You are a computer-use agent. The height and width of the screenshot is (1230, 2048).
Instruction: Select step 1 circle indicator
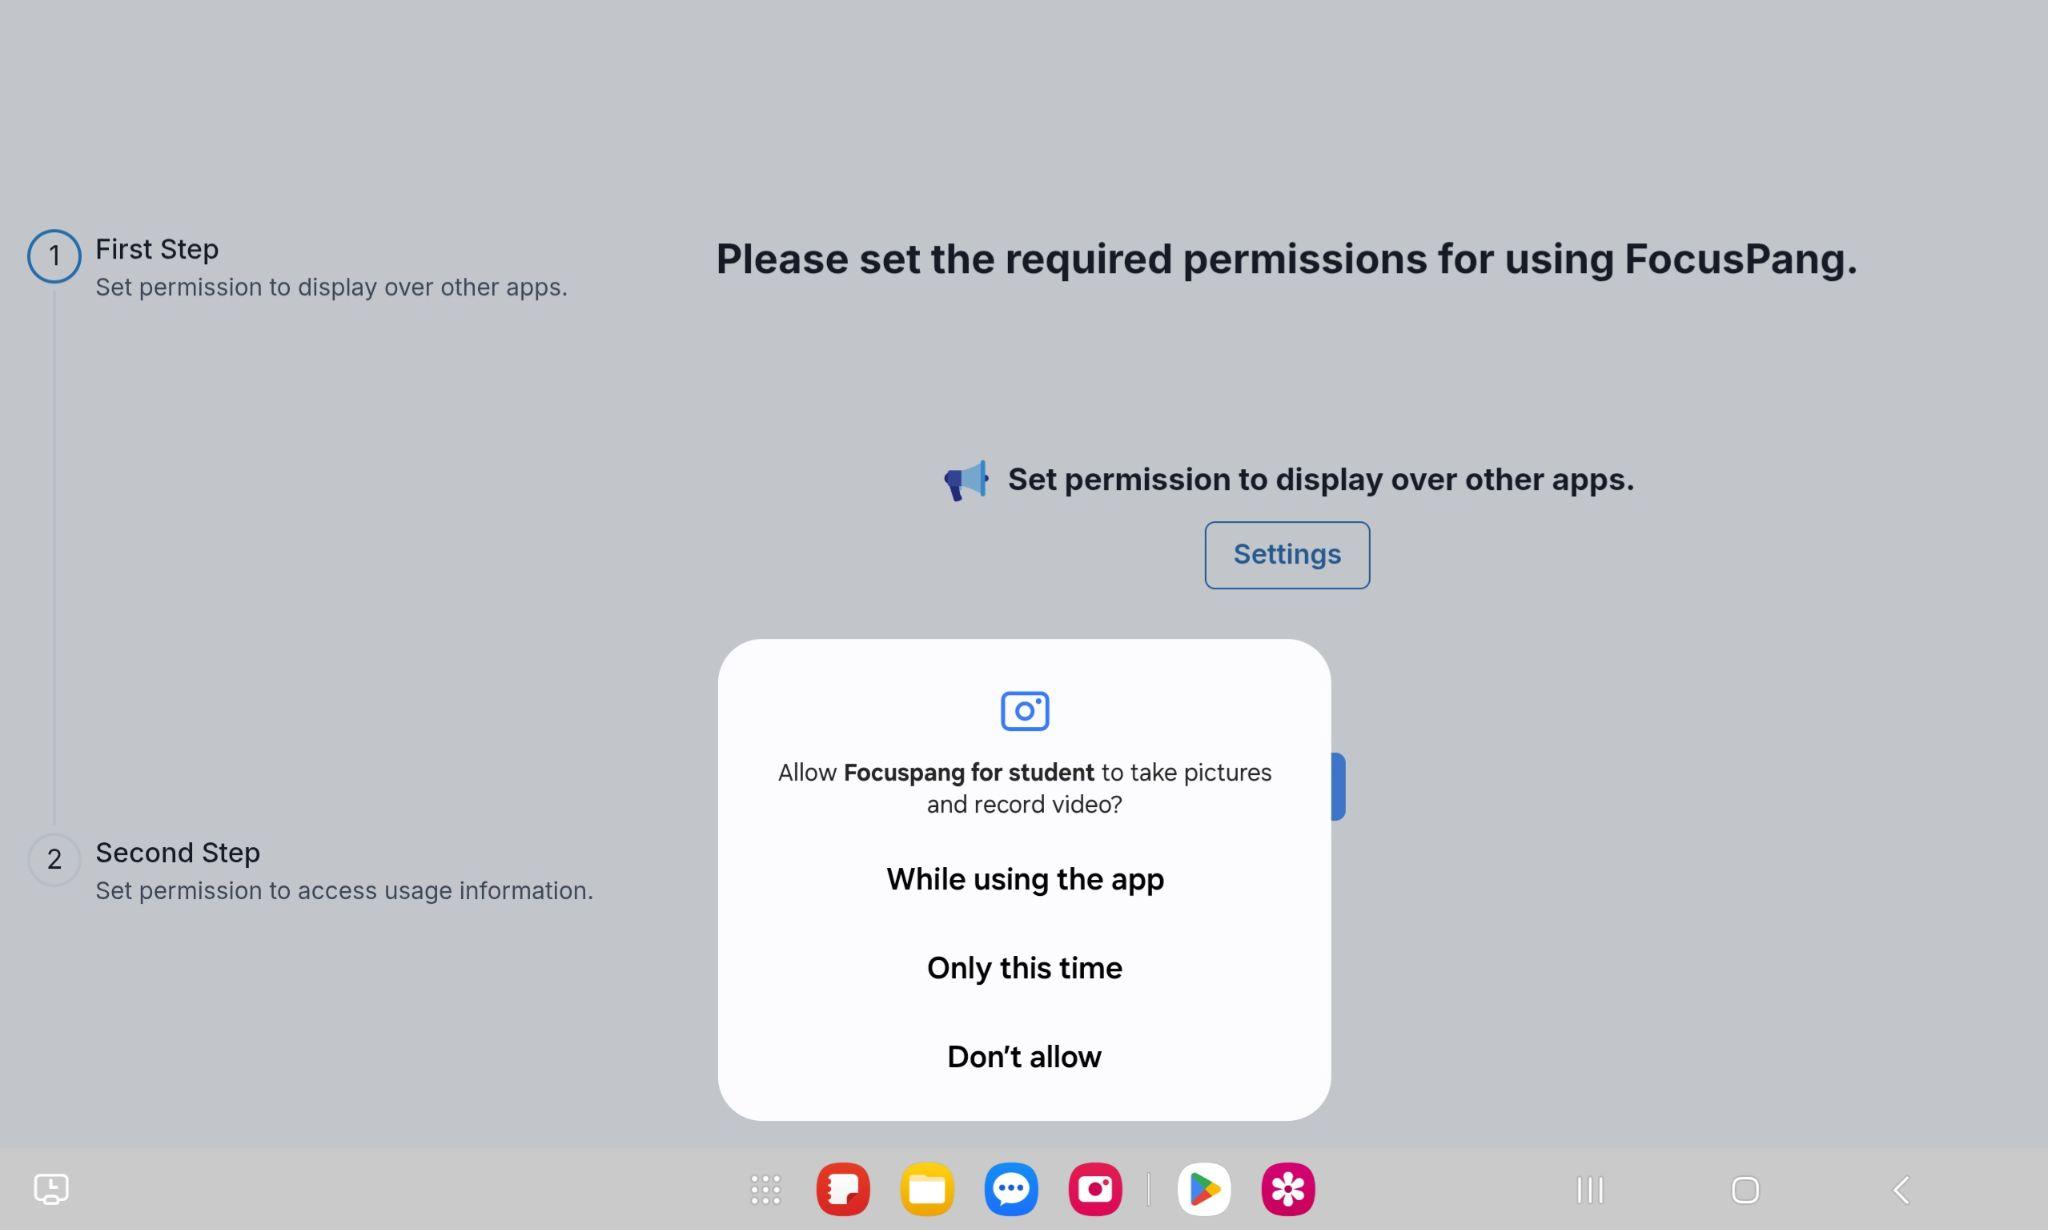point(54,257)
